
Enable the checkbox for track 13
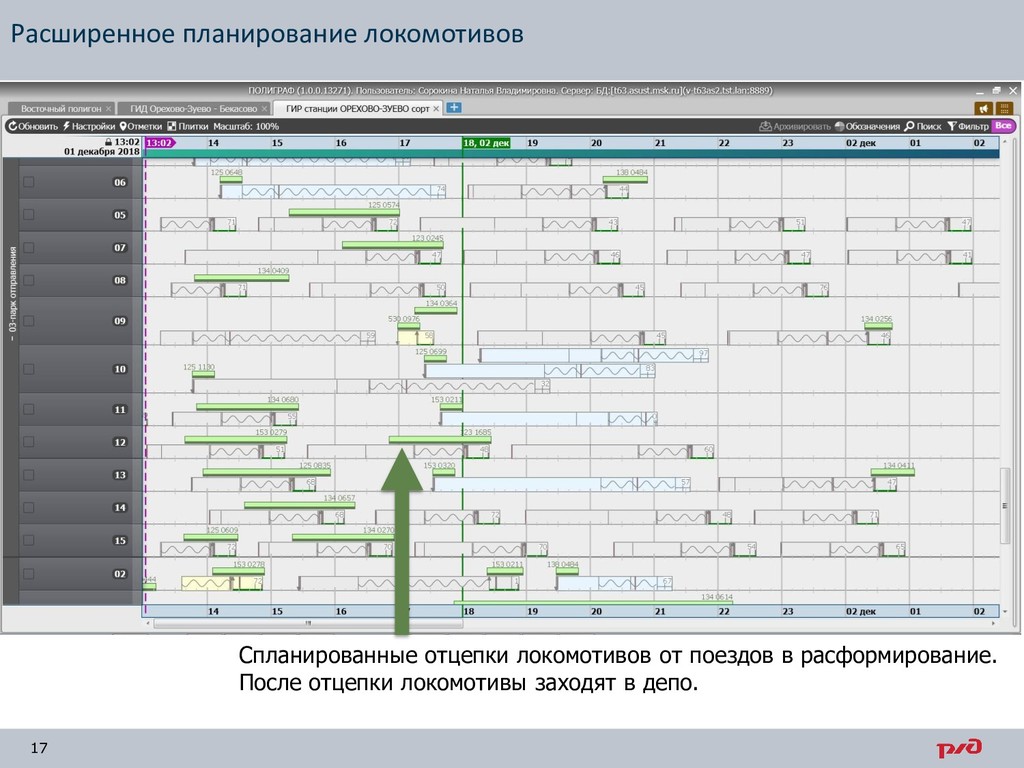tap(29, 475)
